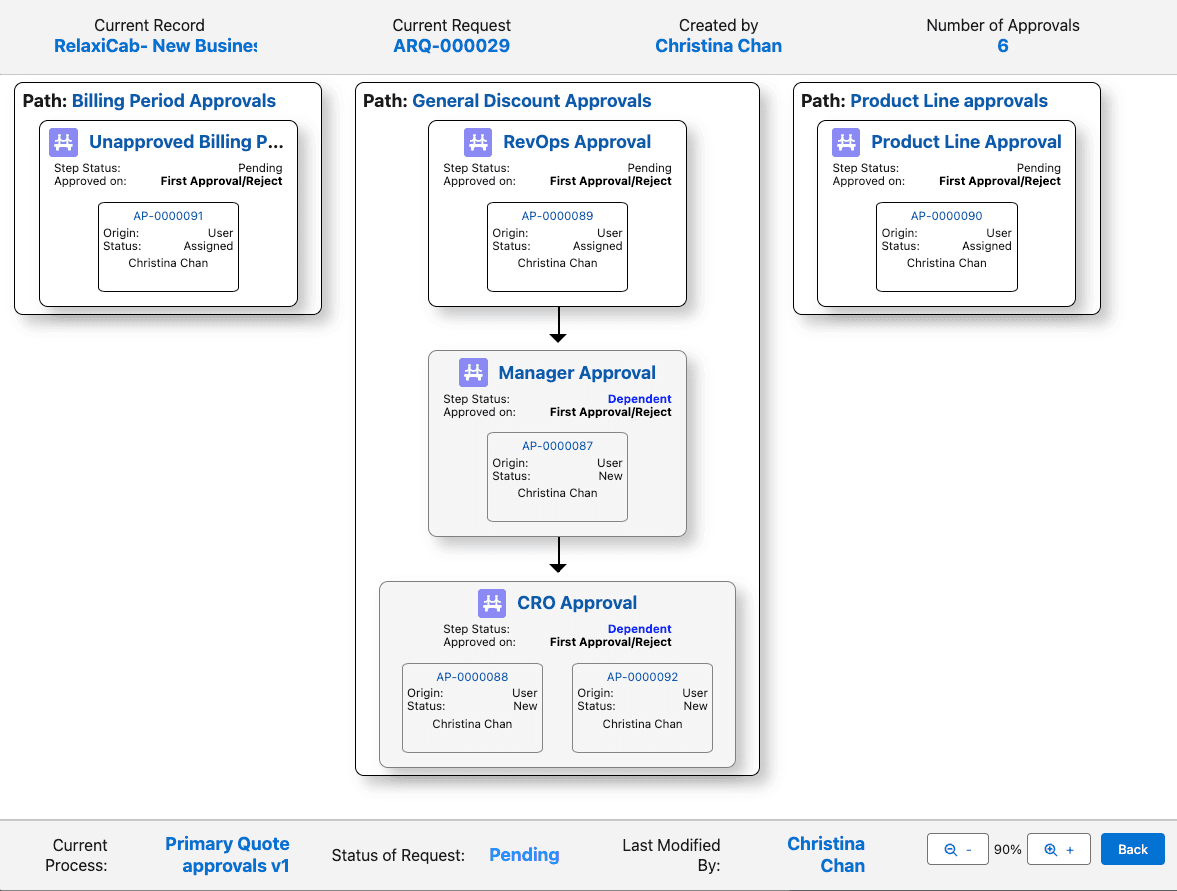Click the New status under AP-0000088
Image resolution: width=1177 pixels, height=891 pixels.
[x=525, y=706]
